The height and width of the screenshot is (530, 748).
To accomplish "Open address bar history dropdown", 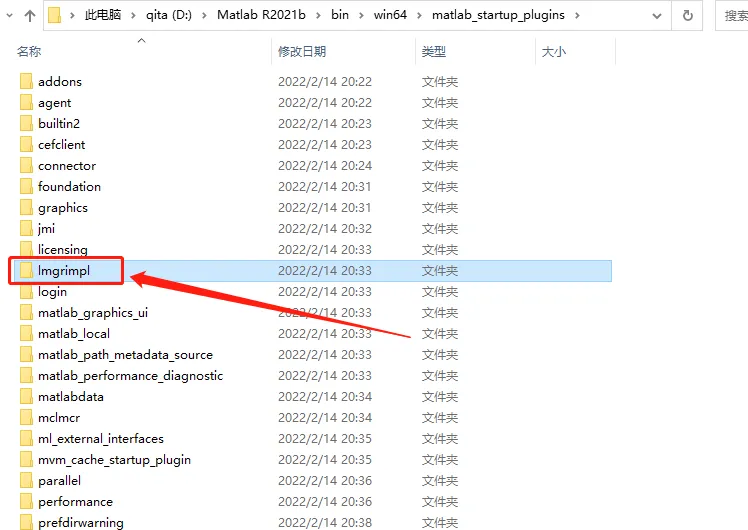I will coord(657,16).
